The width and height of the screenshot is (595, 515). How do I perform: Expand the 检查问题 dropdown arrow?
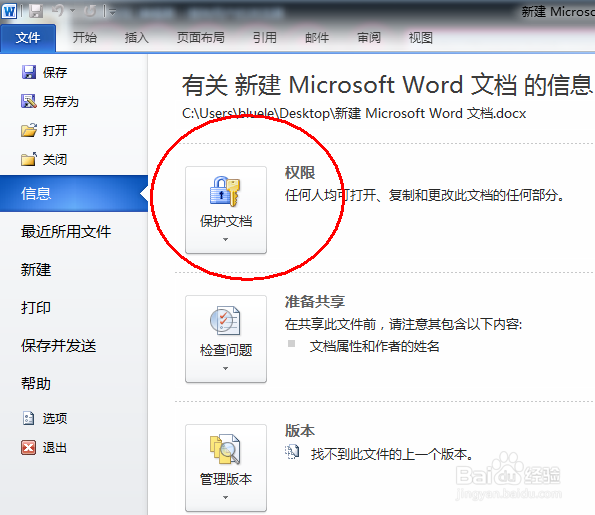point(225,369)
